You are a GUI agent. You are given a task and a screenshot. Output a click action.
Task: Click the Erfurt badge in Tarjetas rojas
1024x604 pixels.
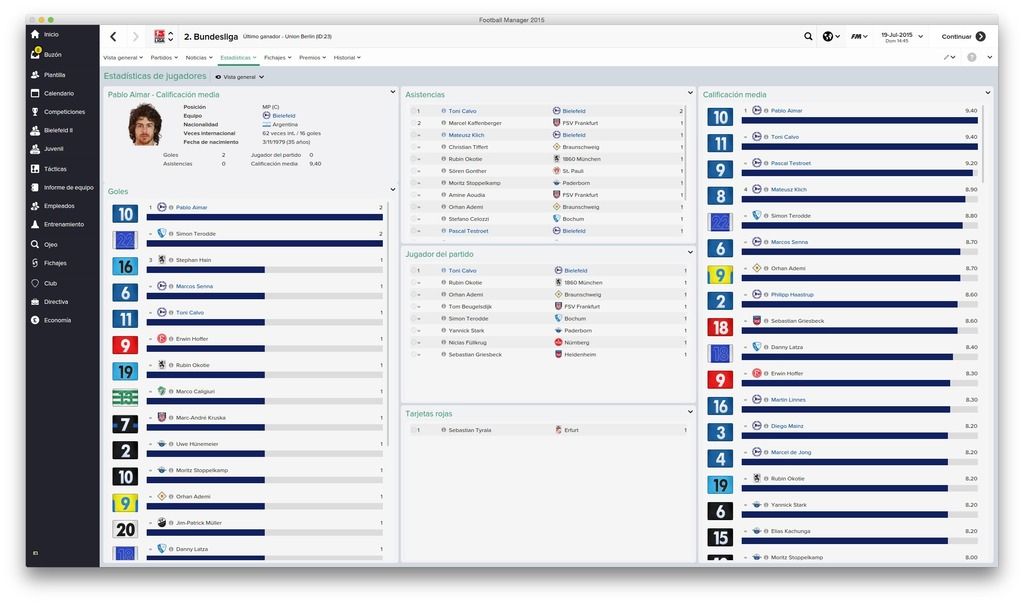558,430
